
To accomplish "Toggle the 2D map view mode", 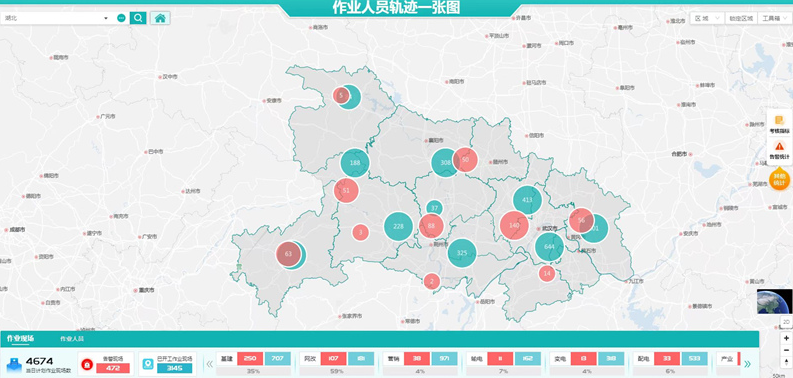I will (786, 321).
